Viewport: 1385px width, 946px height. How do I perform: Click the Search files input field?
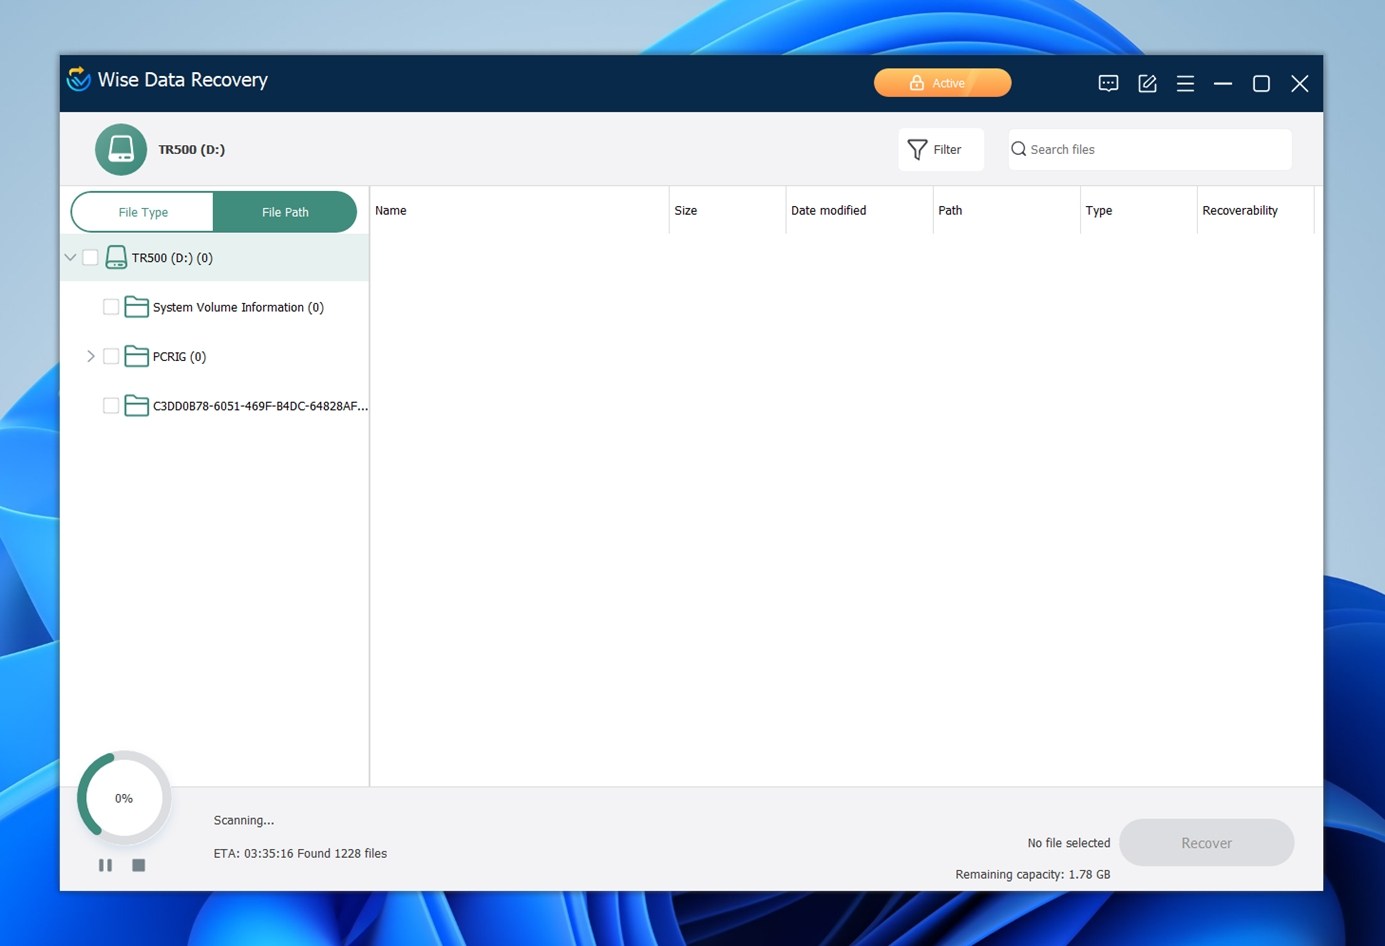point(1150,149)
